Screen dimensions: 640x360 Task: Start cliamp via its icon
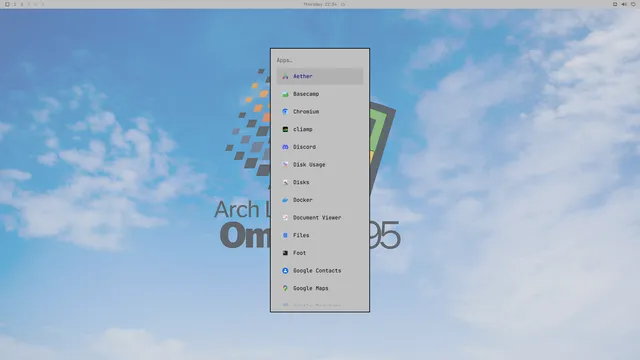click(285, 129)
